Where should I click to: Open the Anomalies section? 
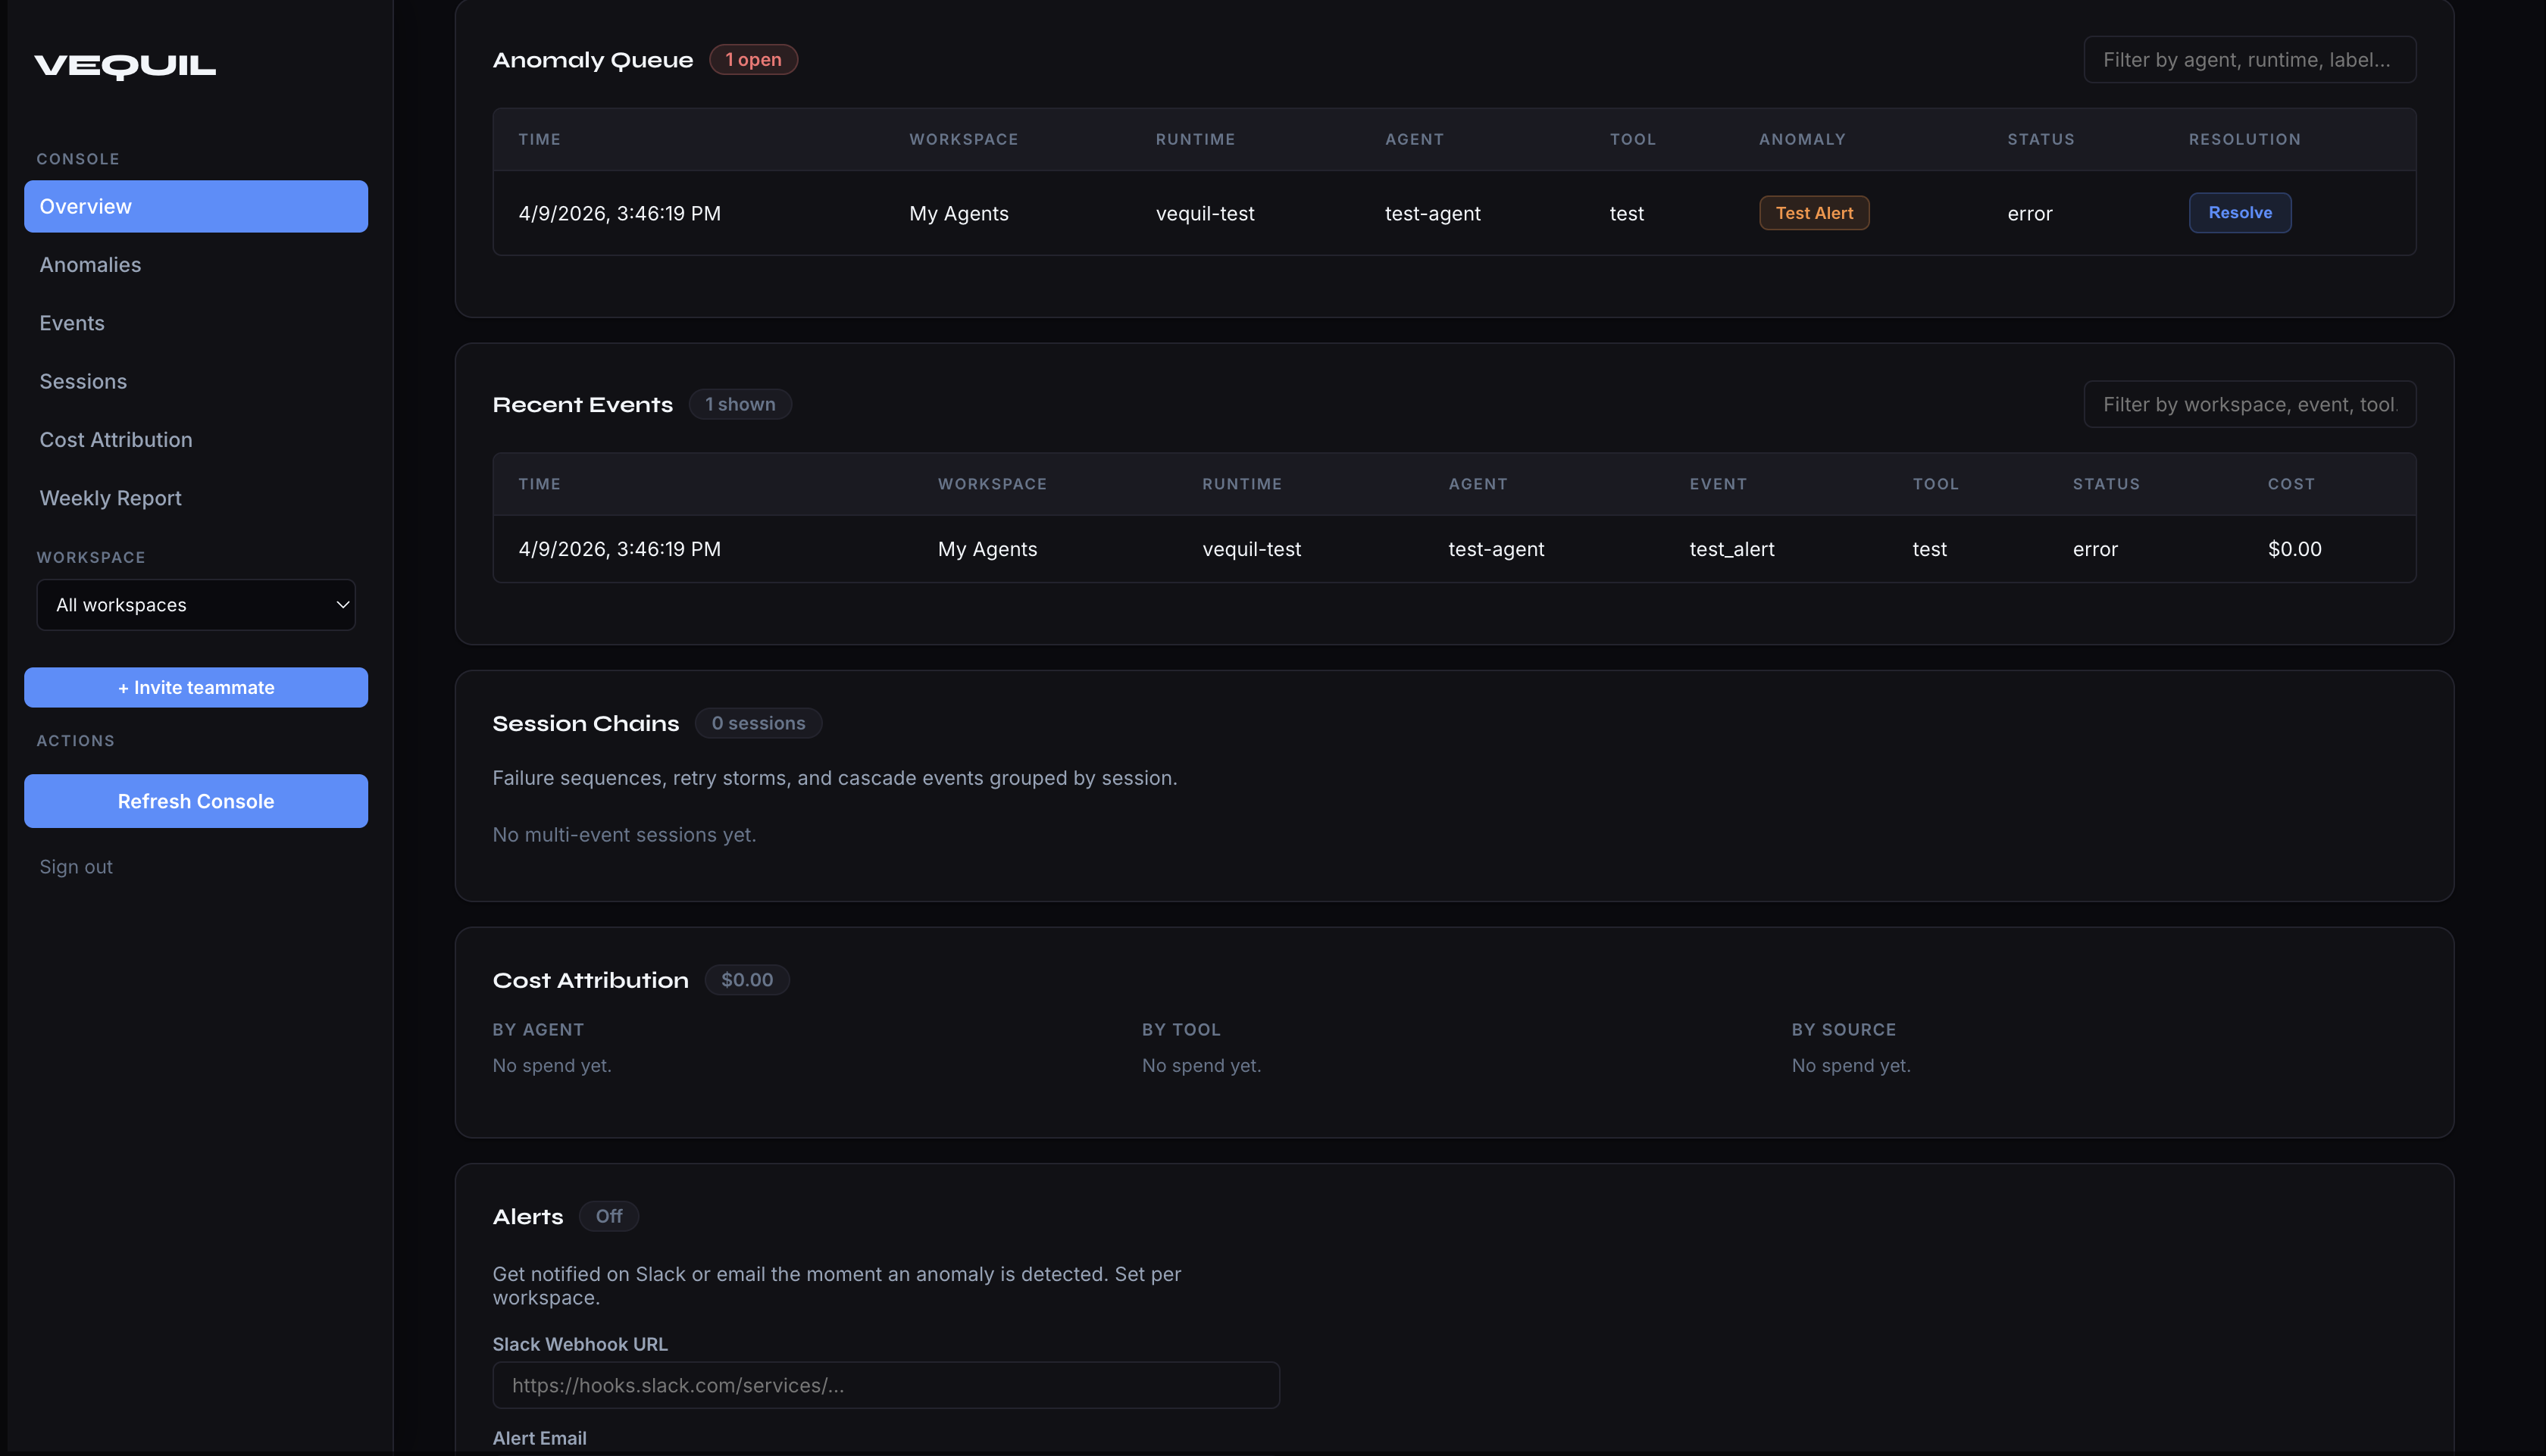click(x=90, y=265)
